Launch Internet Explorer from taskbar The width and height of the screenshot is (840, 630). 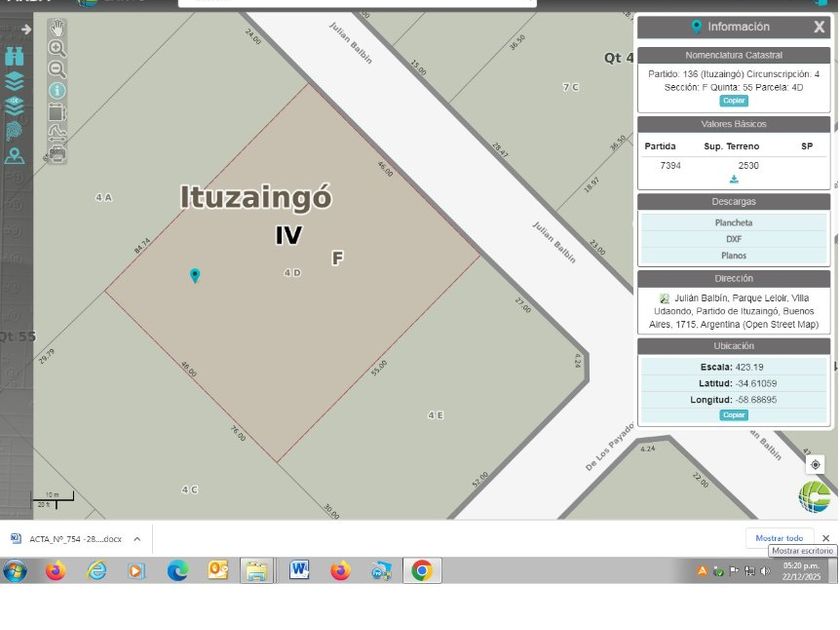(96, 571)
